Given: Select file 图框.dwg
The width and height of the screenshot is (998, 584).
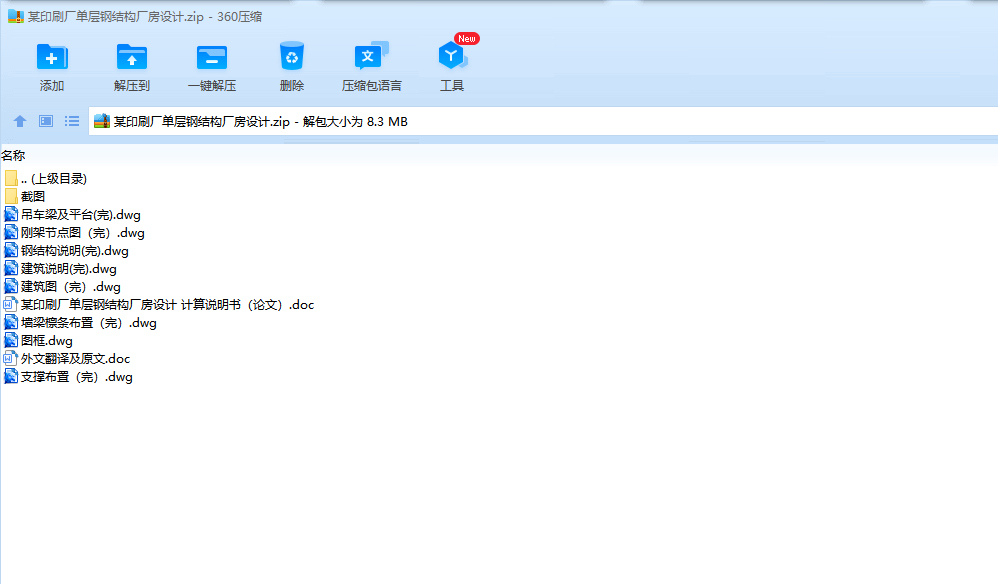Looking at the screenshot, I should tap(38, 341).
